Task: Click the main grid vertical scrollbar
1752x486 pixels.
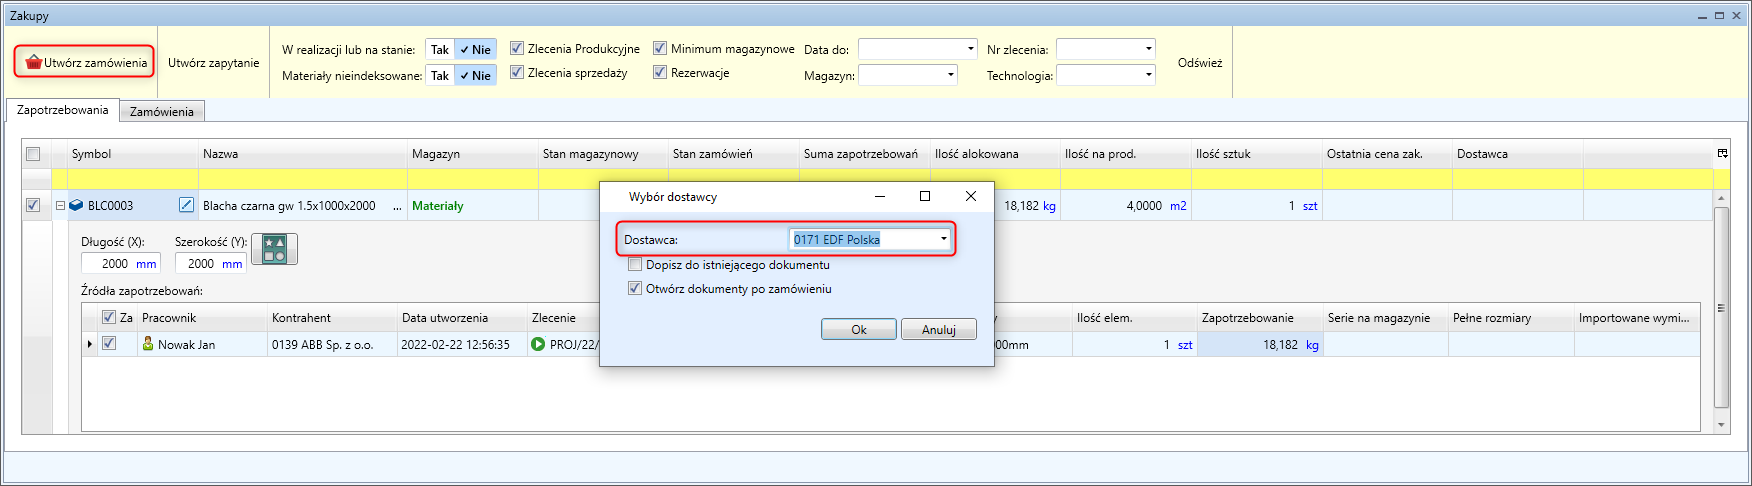Action: click(x=1721, y=308)
